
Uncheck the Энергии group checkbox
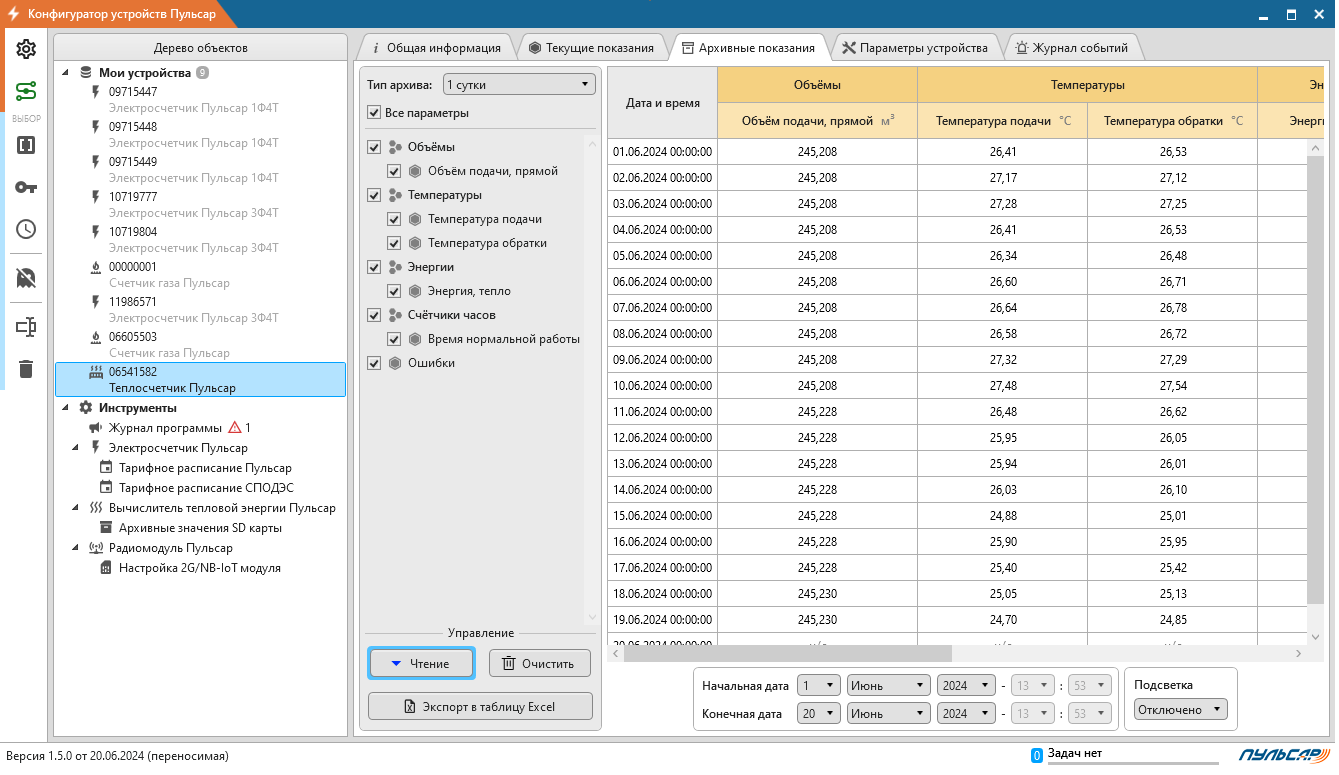(374, 267)
